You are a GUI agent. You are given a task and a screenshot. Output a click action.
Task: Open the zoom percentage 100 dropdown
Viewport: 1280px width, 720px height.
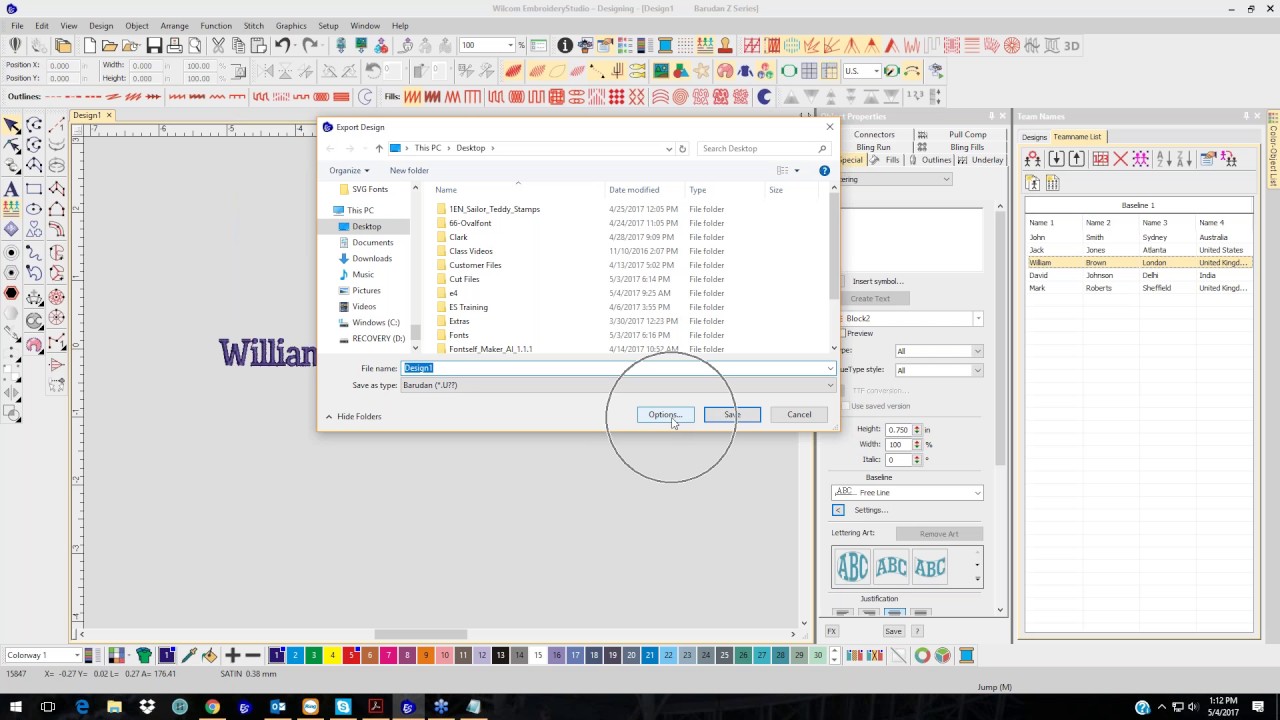(510, 45)
